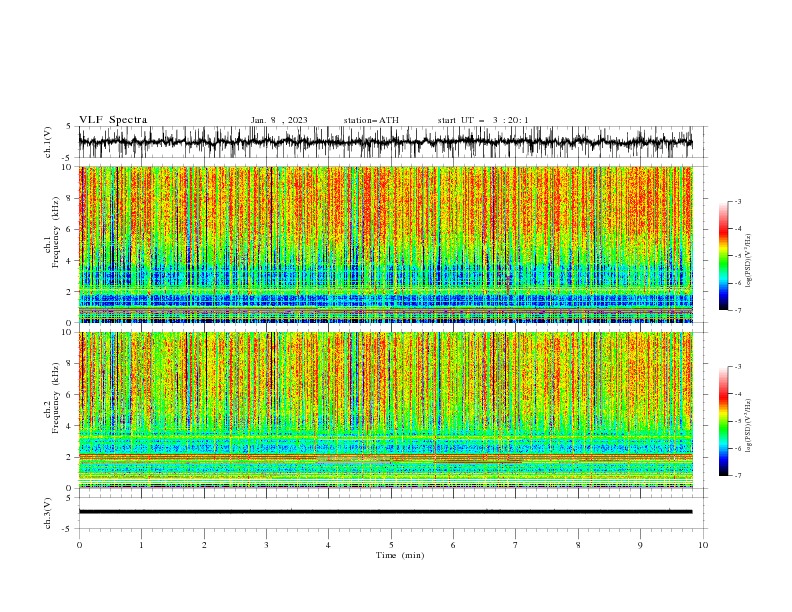Click tick "4" on the Time axis
Viewport: 792px width, 612px height.
click(x=328, y=545)
